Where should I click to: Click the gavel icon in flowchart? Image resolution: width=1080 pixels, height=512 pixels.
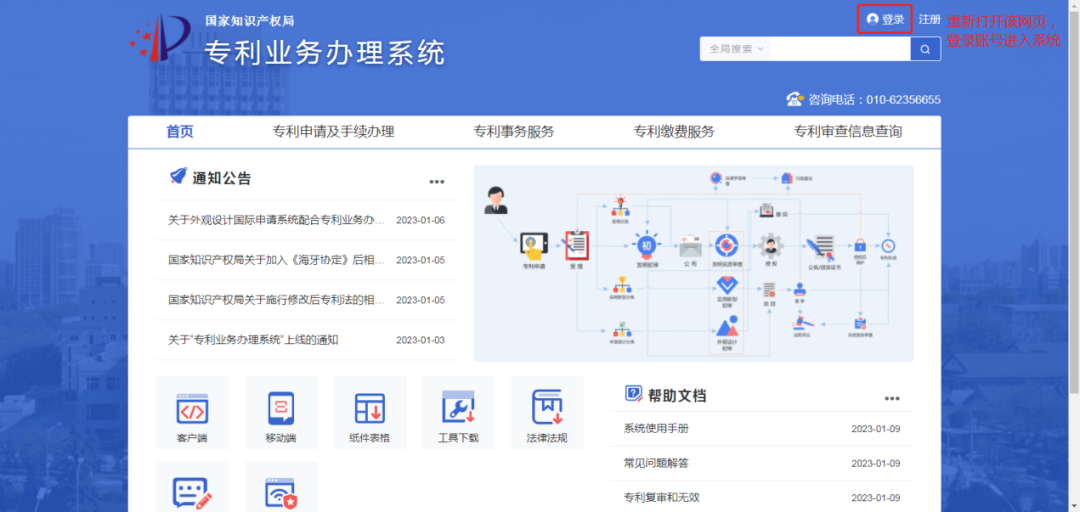coord(800,321)
